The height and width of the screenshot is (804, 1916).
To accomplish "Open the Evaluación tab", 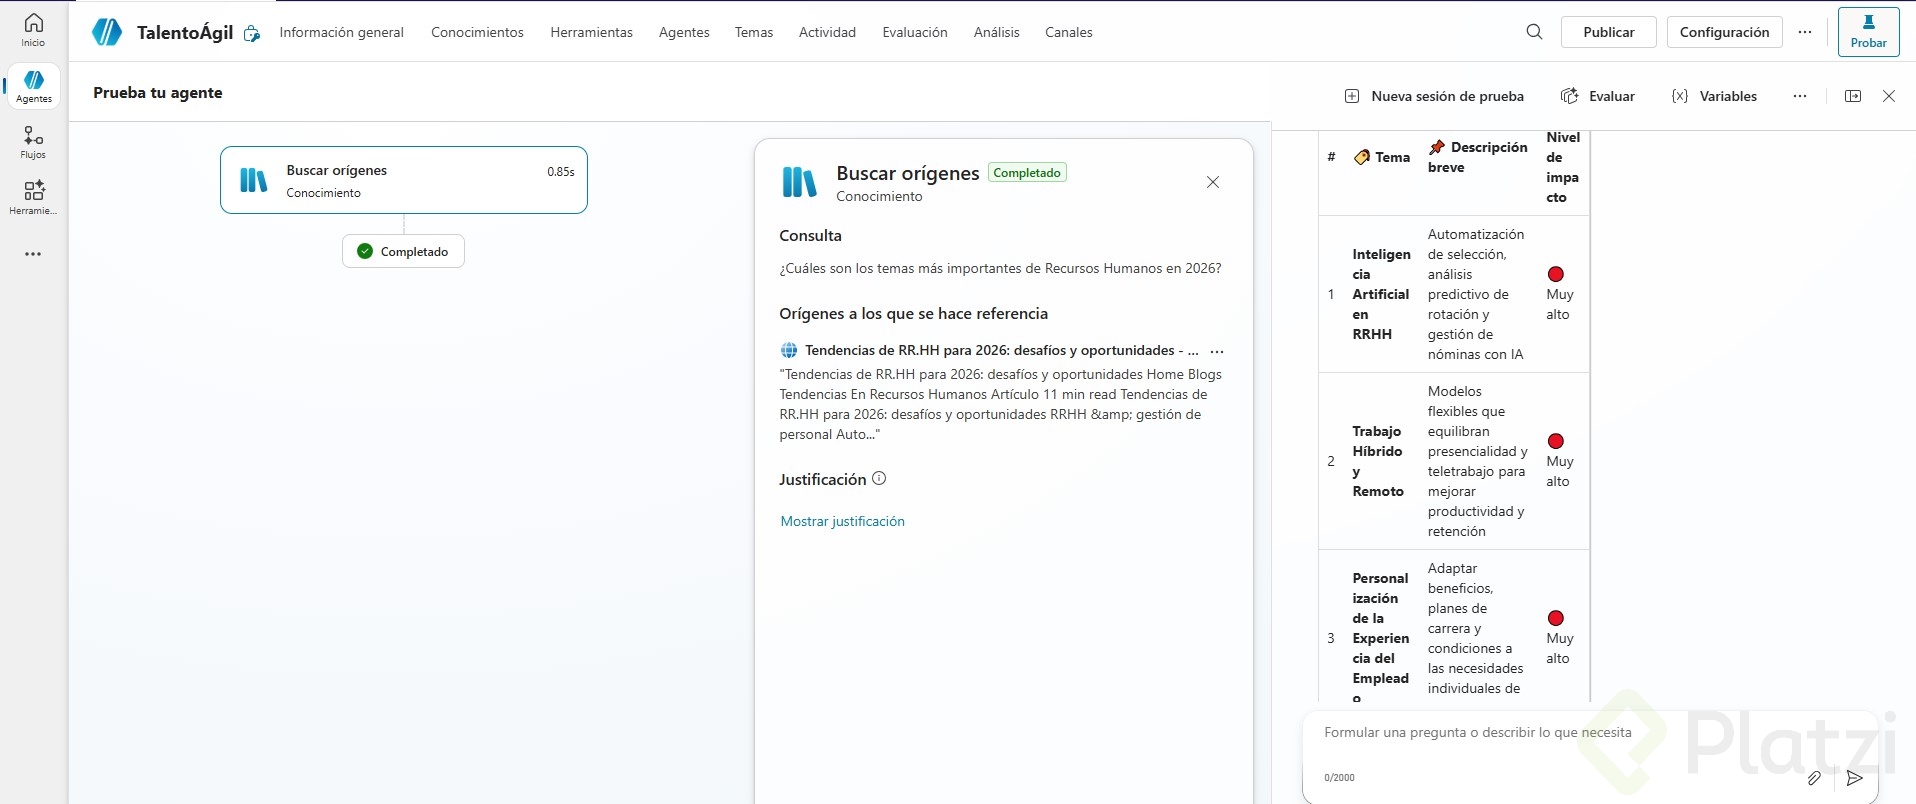I will [x=915, y=32].
